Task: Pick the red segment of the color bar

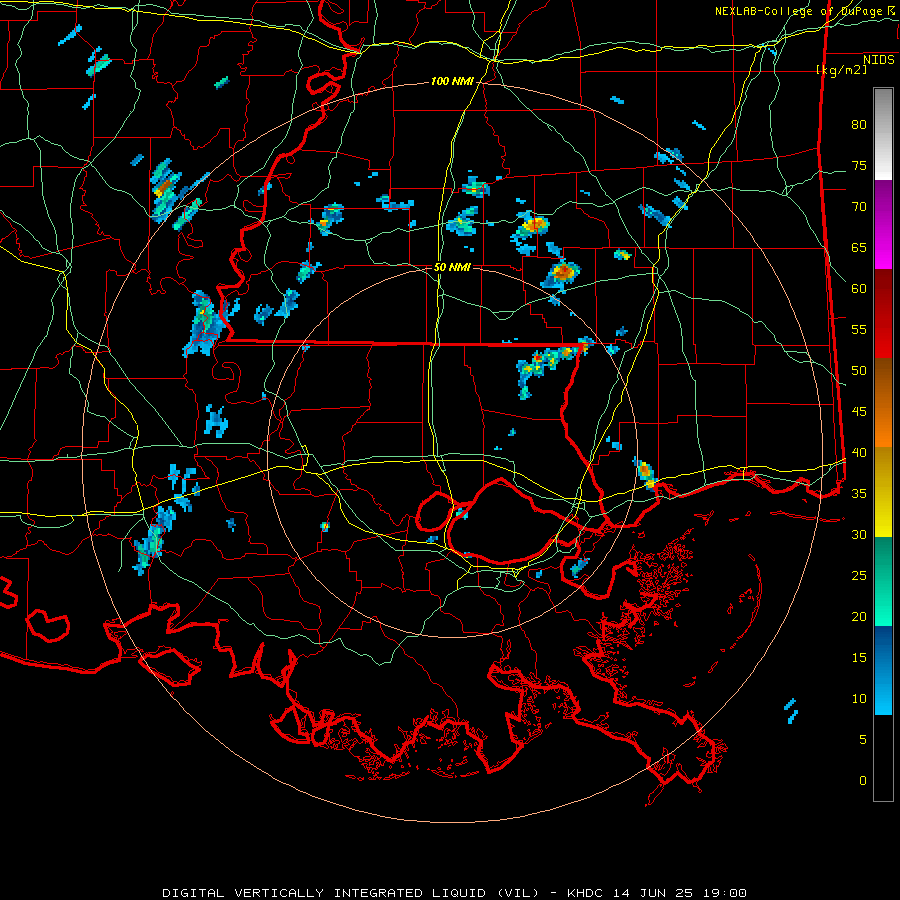Action: click(x=883, y=314)
